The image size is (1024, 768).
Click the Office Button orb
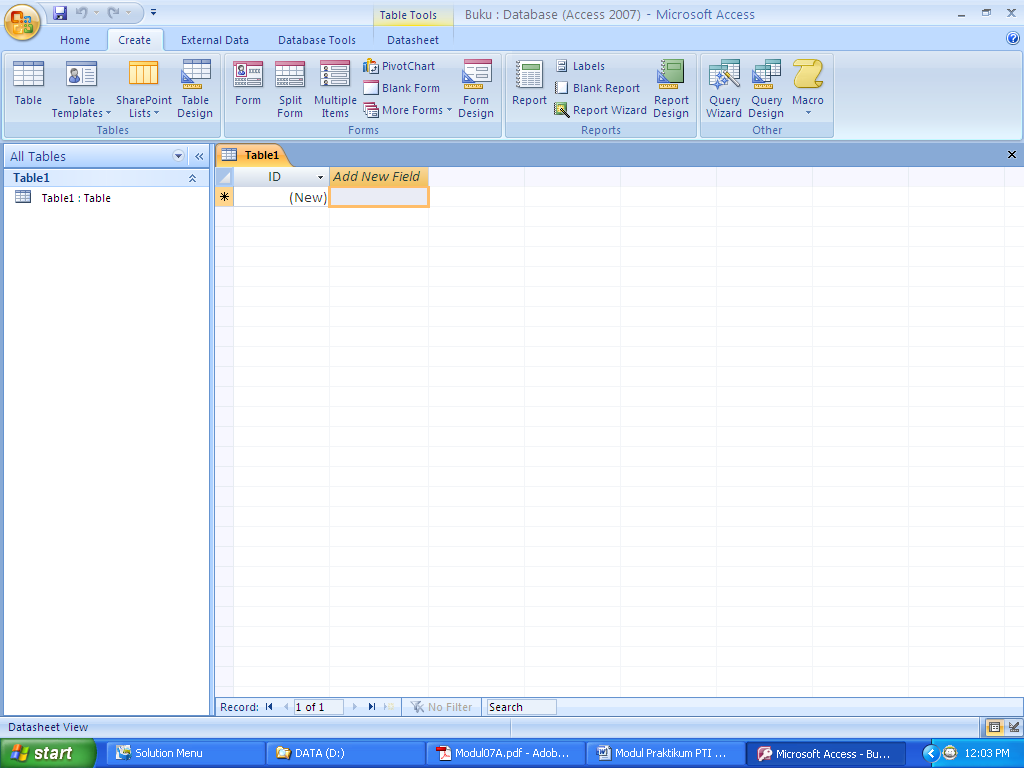coord(22,22)
